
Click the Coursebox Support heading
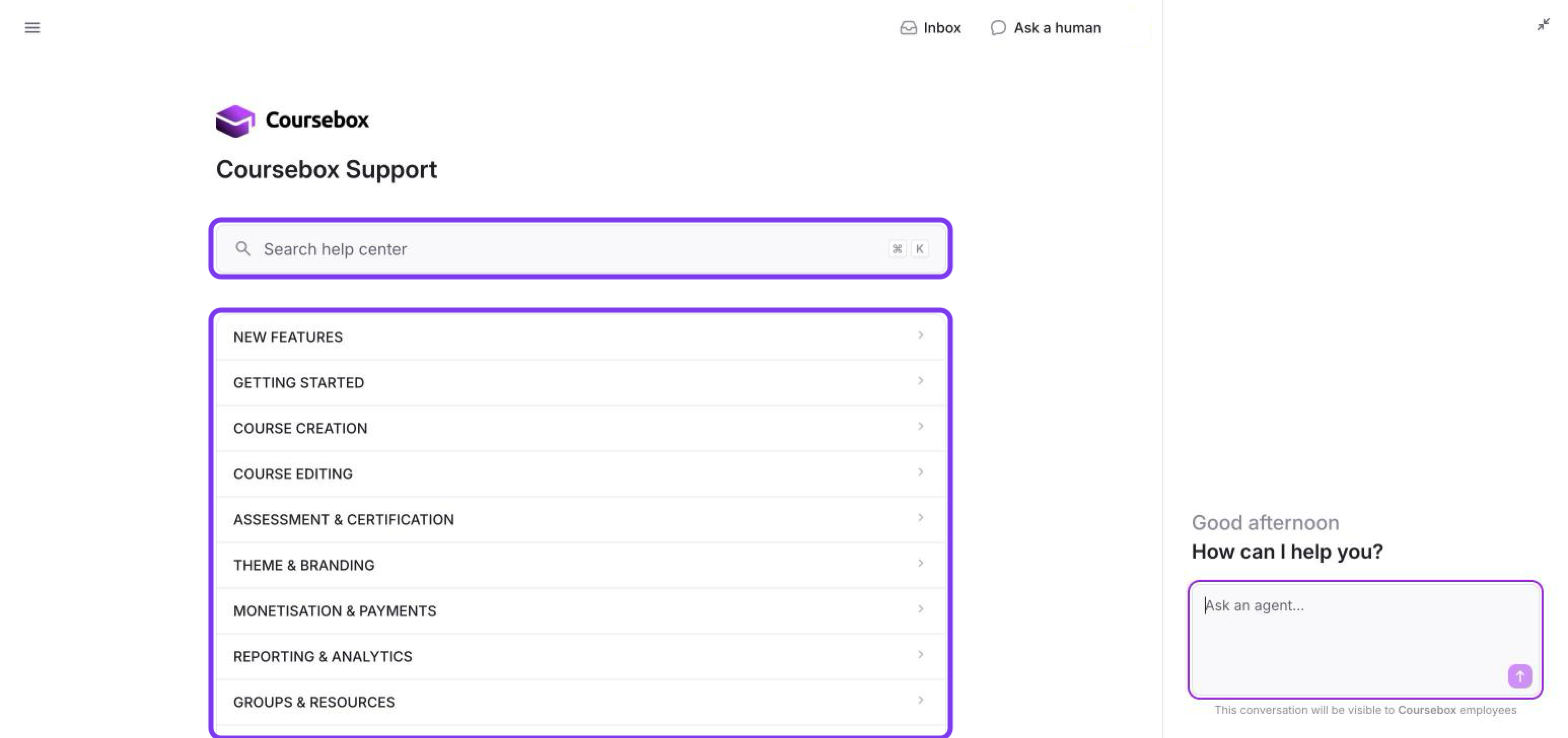click(326, 170)
